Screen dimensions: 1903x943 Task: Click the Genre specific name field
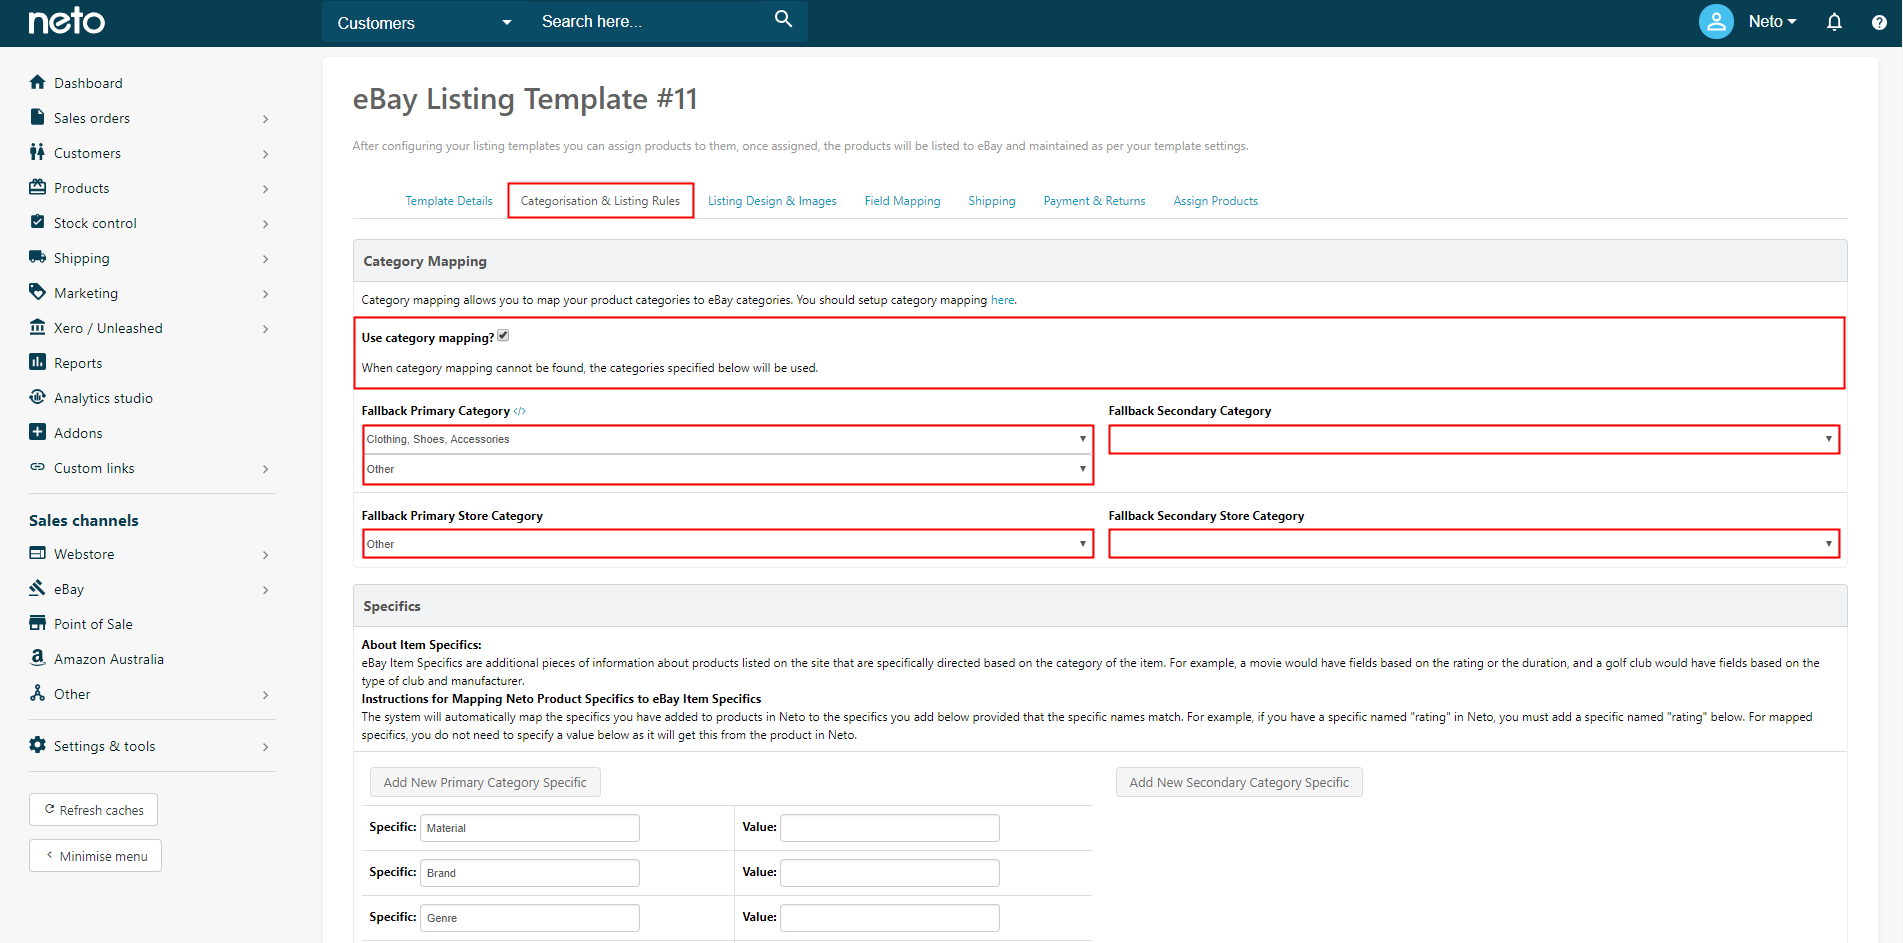(x=530, y=918)
